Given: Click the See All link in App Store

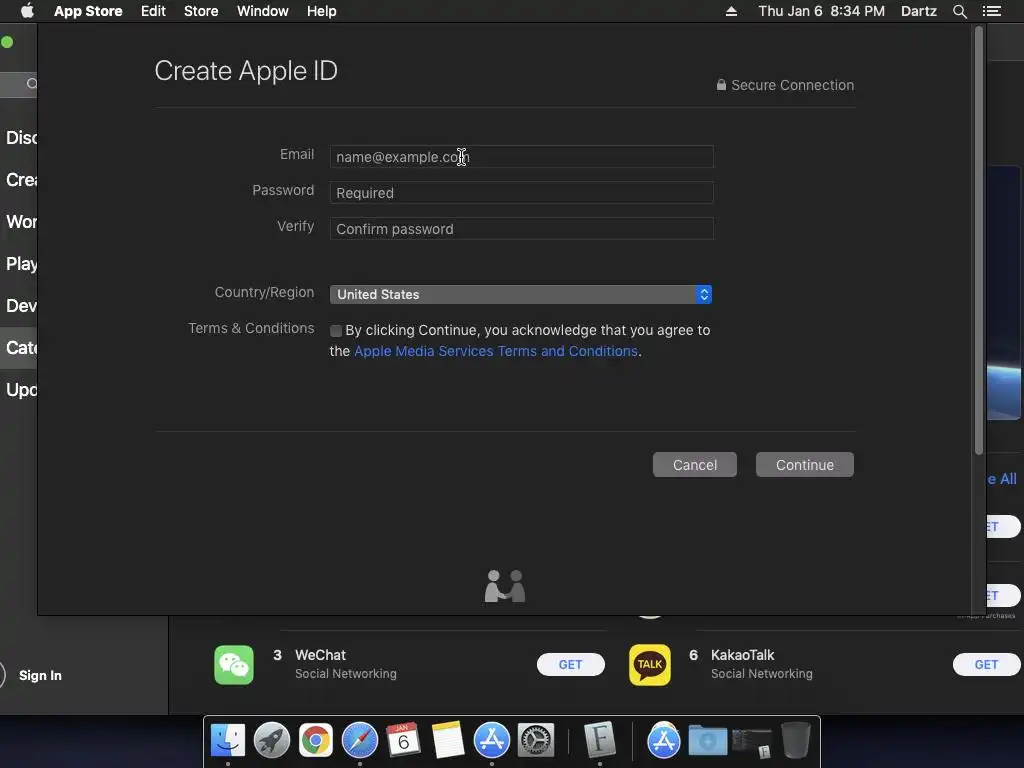Looking at the screenshot, I should tap(1002, 479).
